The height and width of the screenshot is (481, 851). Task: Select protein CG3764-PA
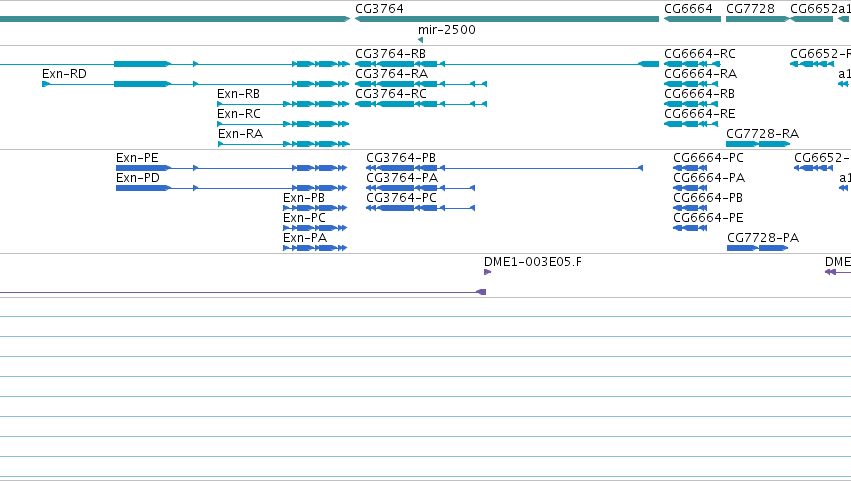[x=421, y=188]
